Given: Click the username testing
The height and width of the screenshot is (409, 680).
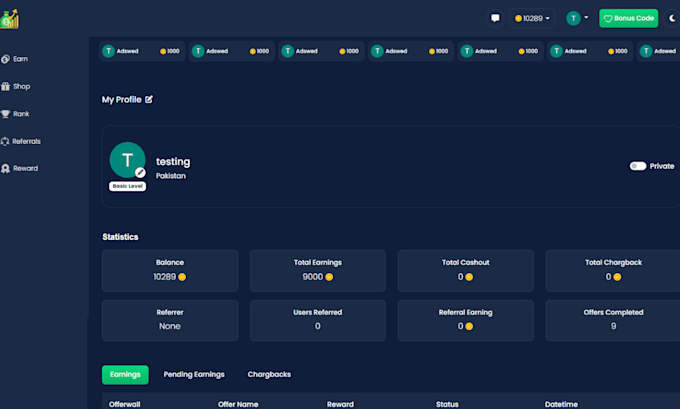Looking at the screenshot, I should pos(173,162).
